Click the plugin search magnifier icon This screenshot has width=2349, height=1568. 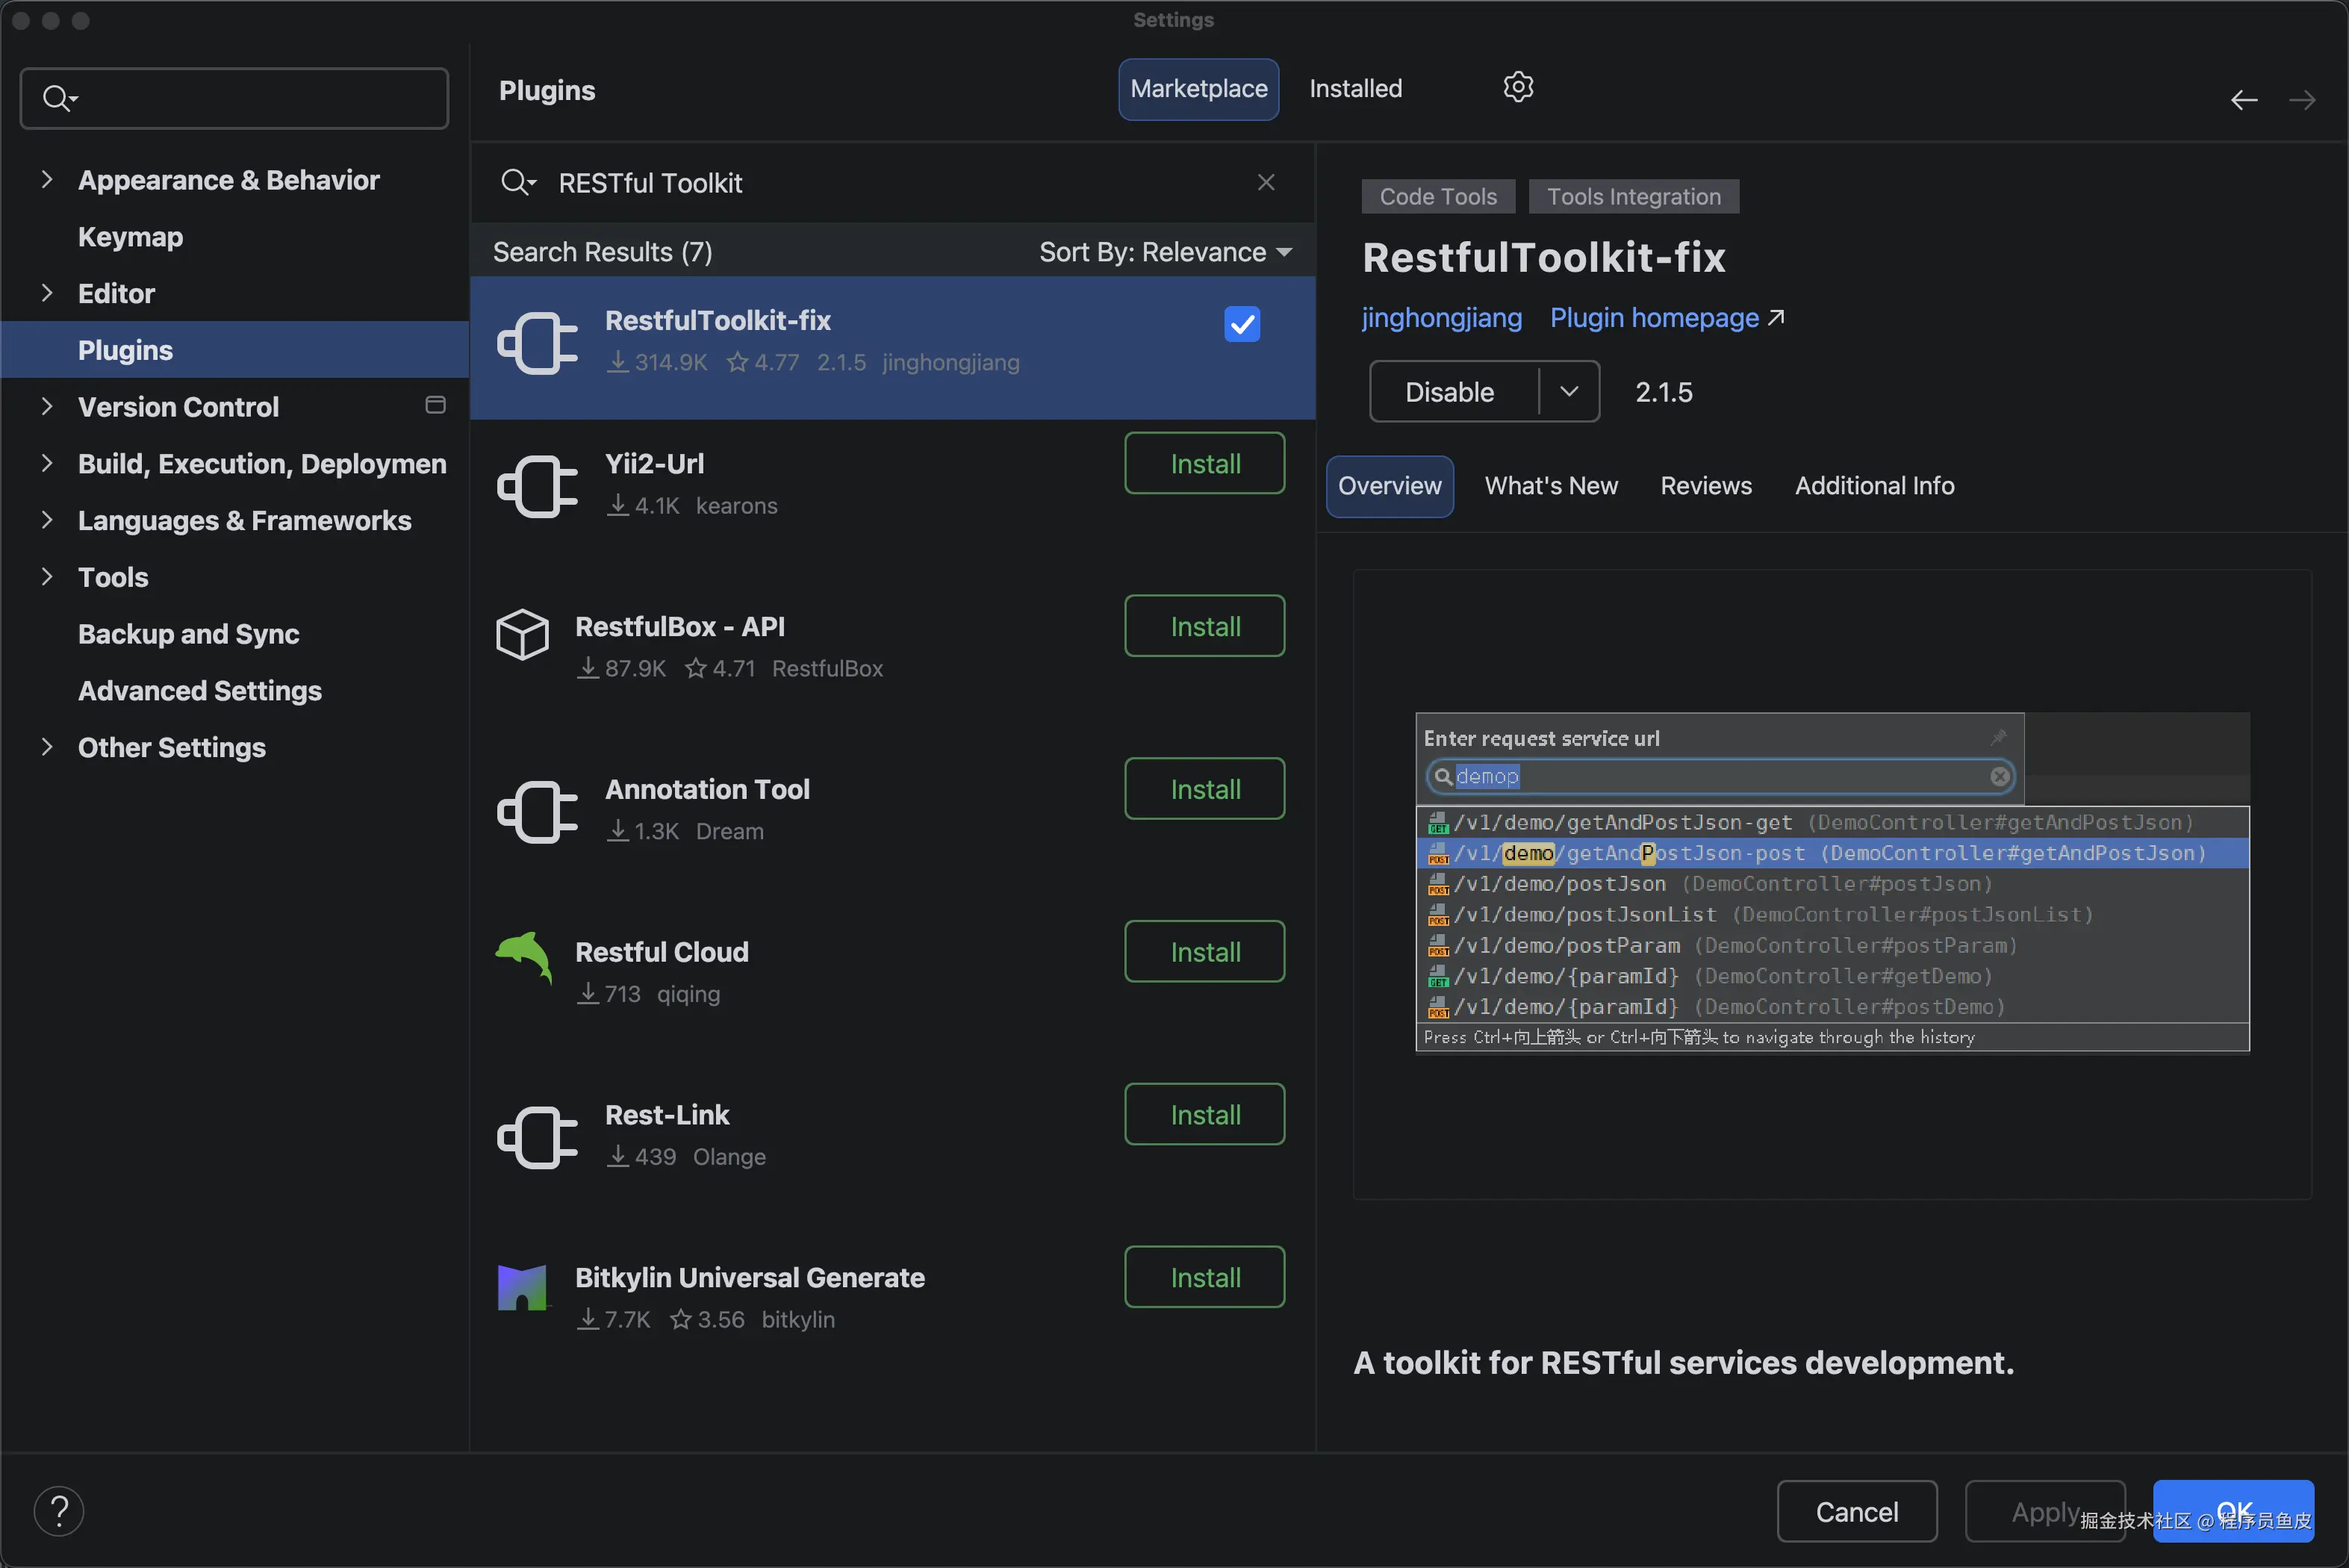(x=517, y=182)
